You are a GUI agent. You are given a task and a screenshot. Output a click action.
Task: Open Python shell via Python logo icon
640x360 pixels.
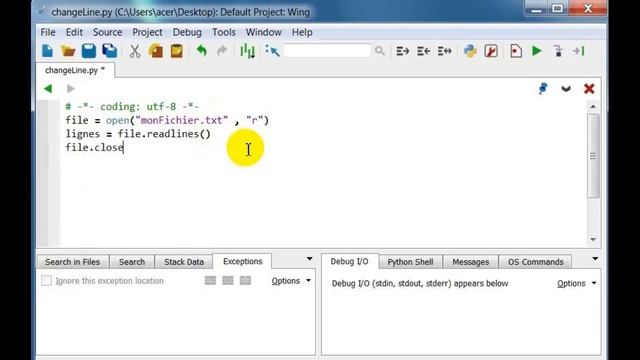(470, 51)
